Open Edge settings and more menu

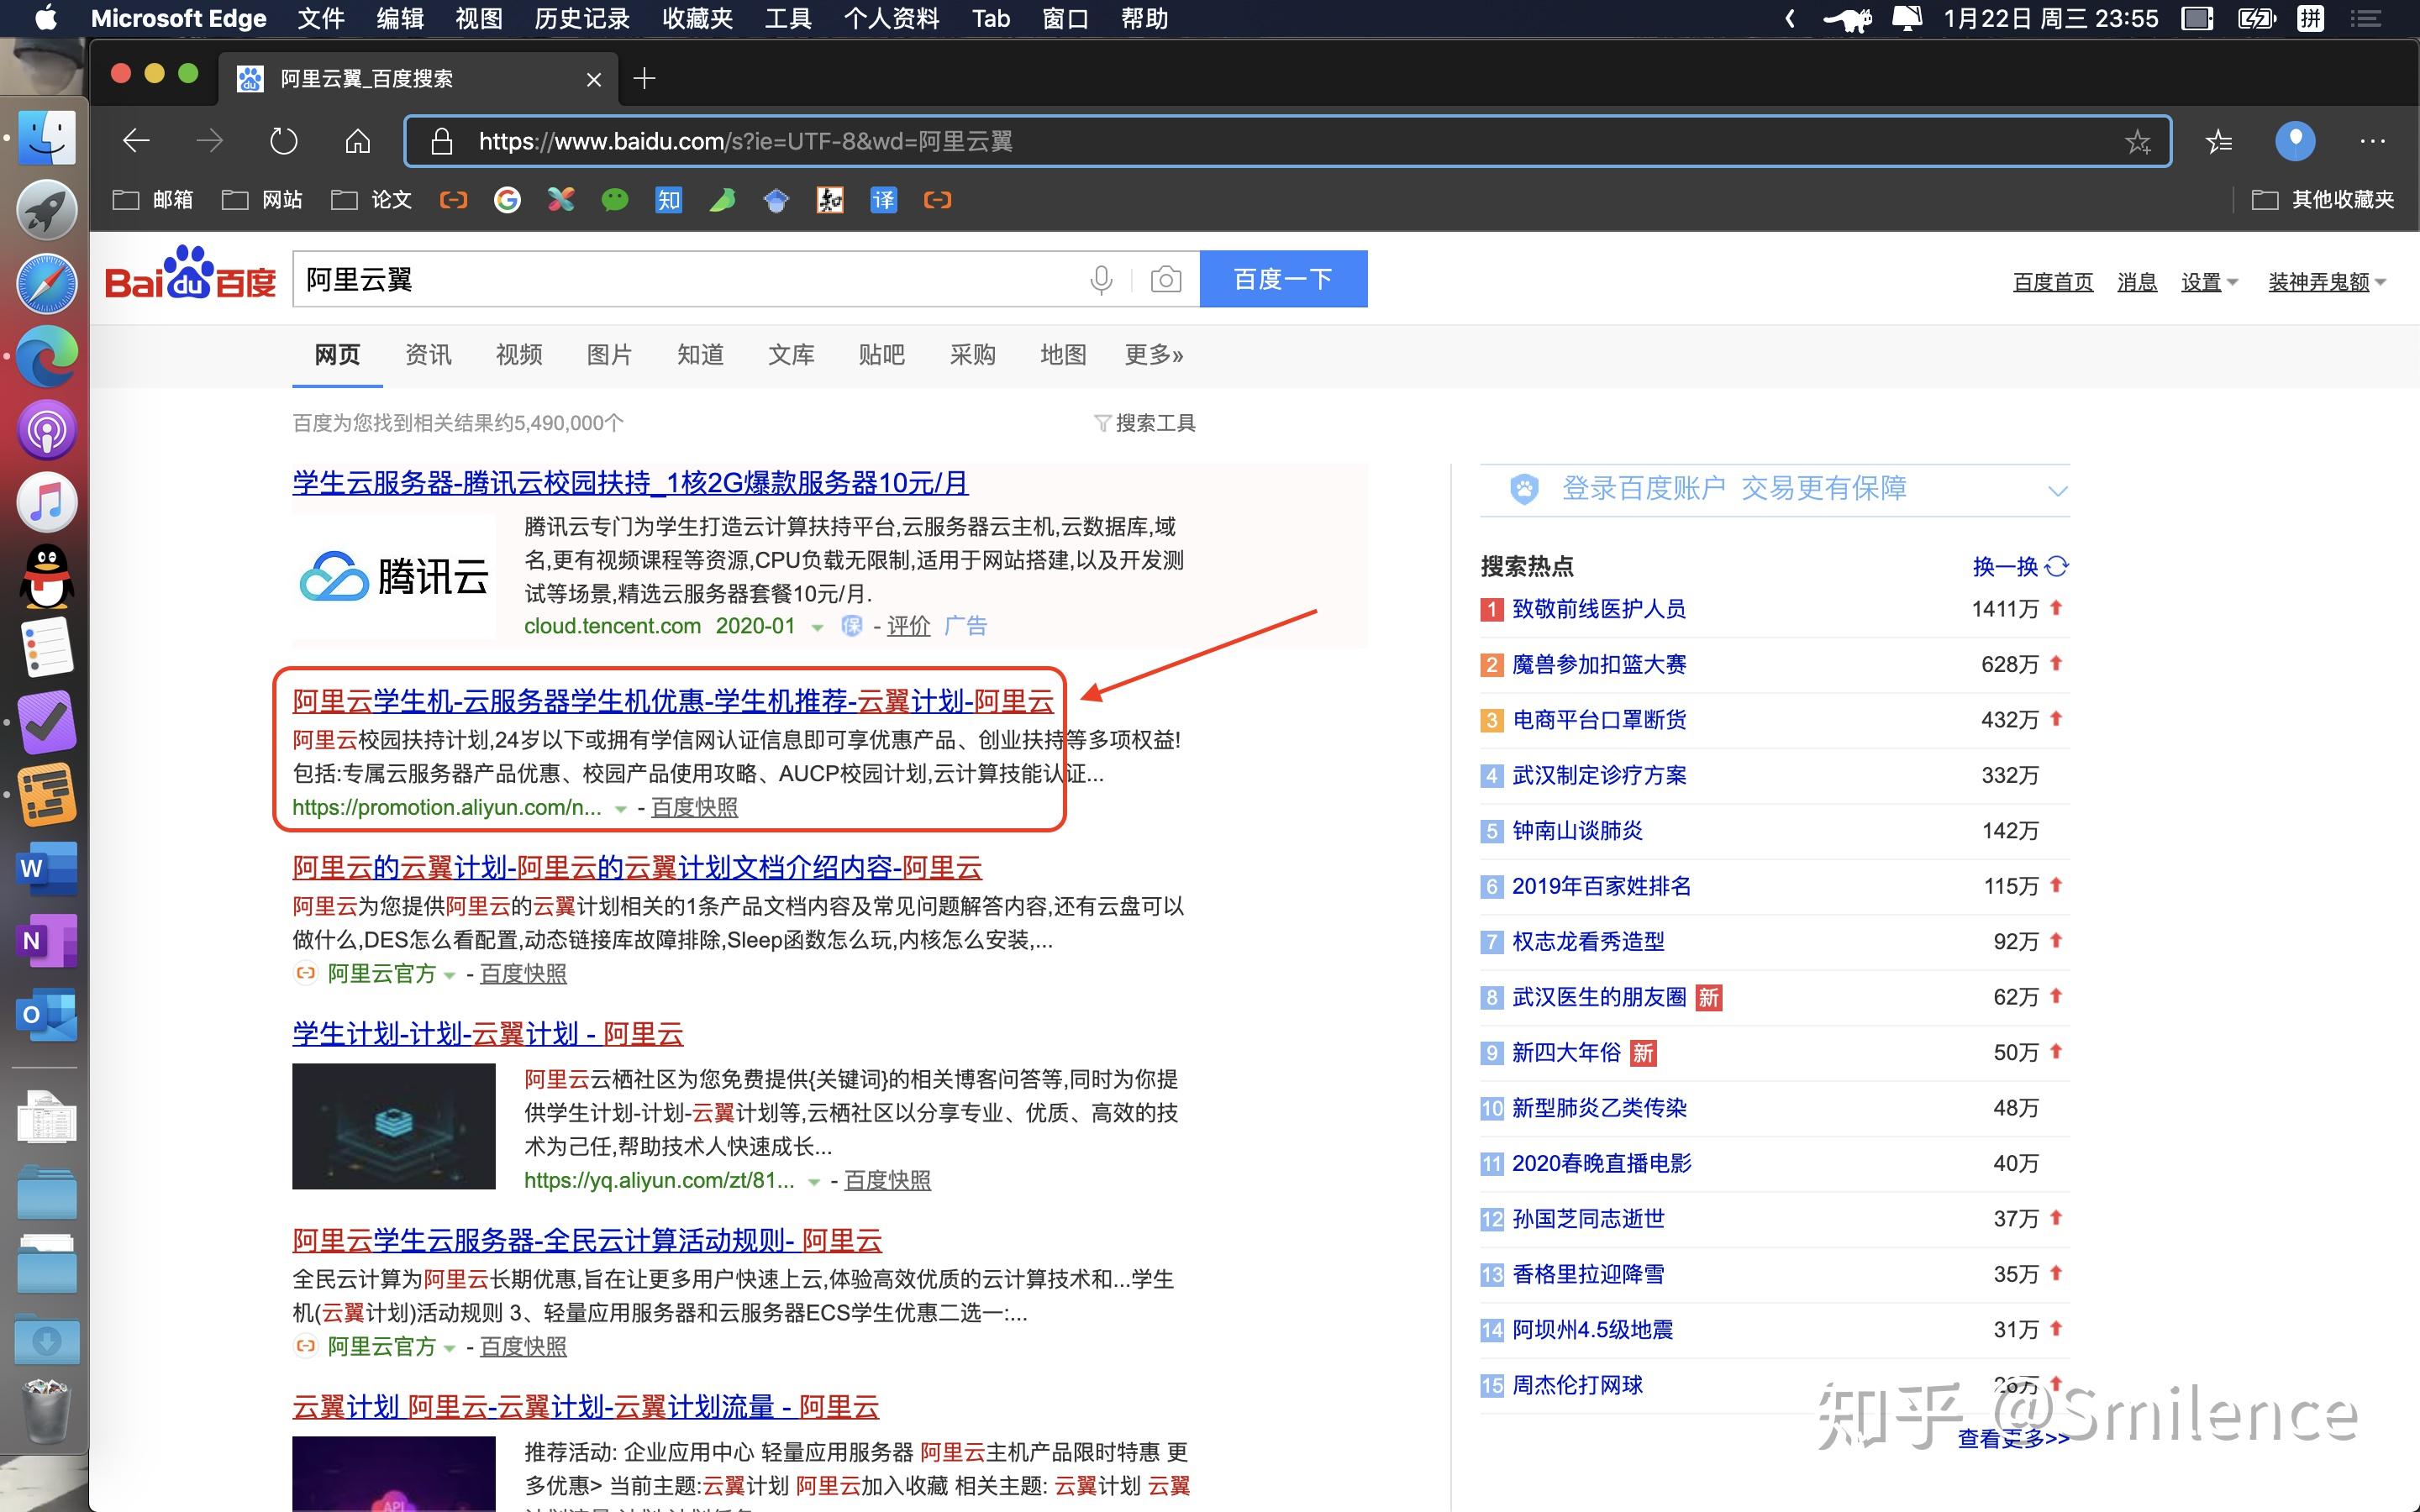click(2372, 141)
